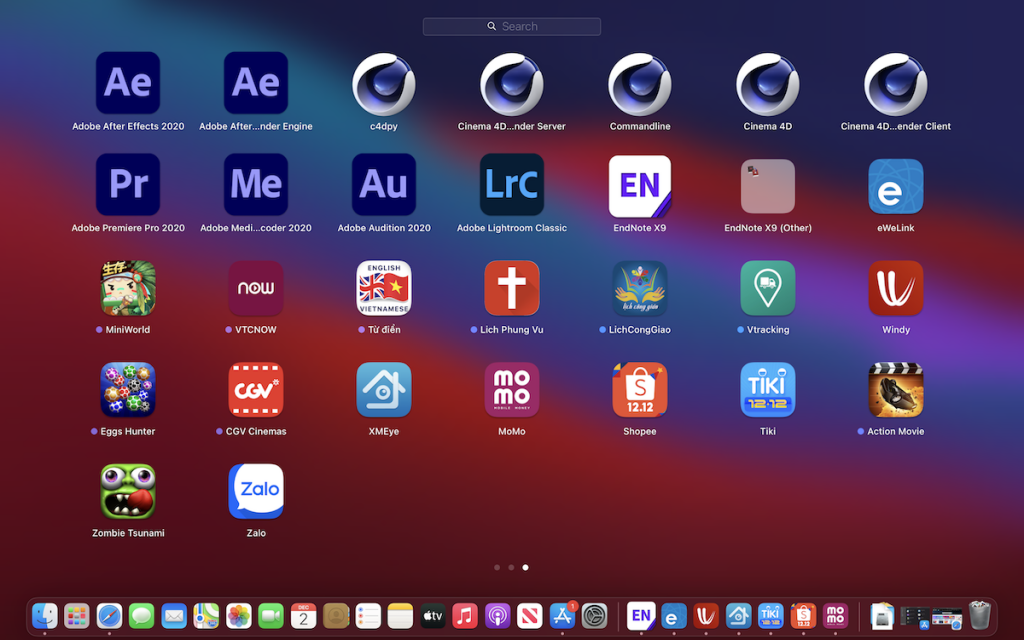1024x640 pixels.
Task: Open EndNote X9
Action: tap(639, 185)
